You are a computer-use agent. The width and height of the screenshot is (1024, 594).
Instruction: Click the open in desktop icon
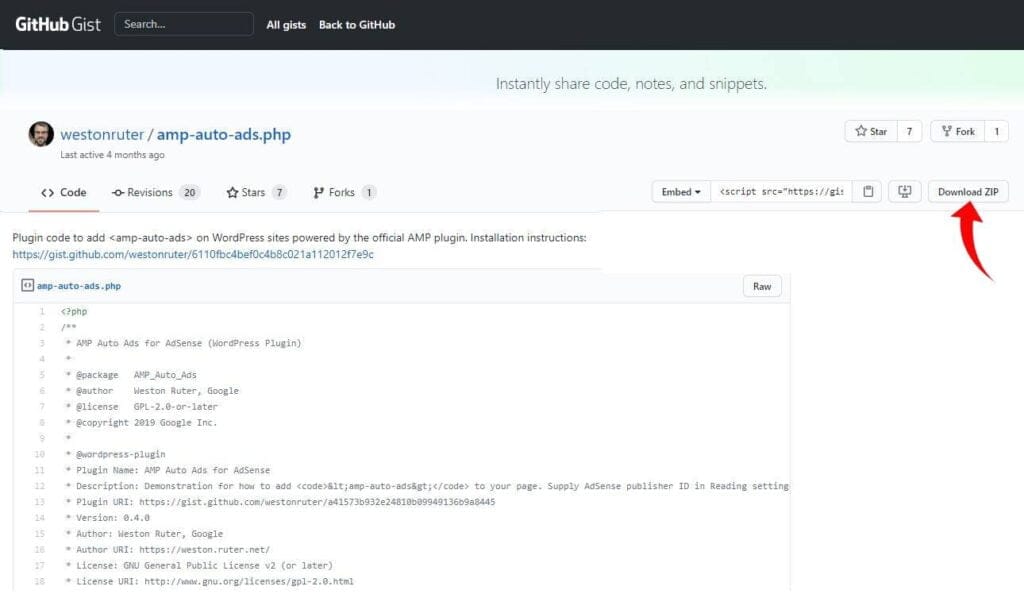[904, 192]
